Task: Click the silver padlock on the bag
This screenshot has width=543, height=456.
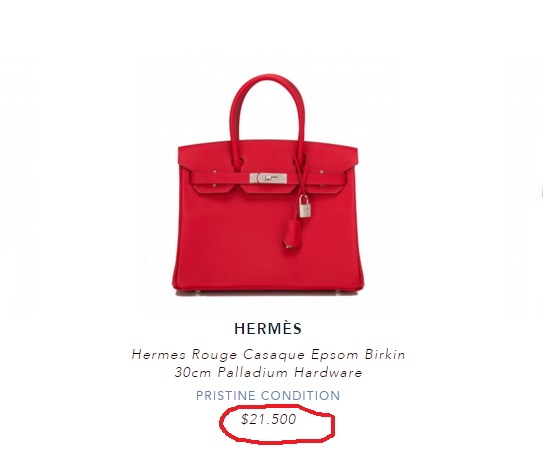Action: click(x=305, y=206)
